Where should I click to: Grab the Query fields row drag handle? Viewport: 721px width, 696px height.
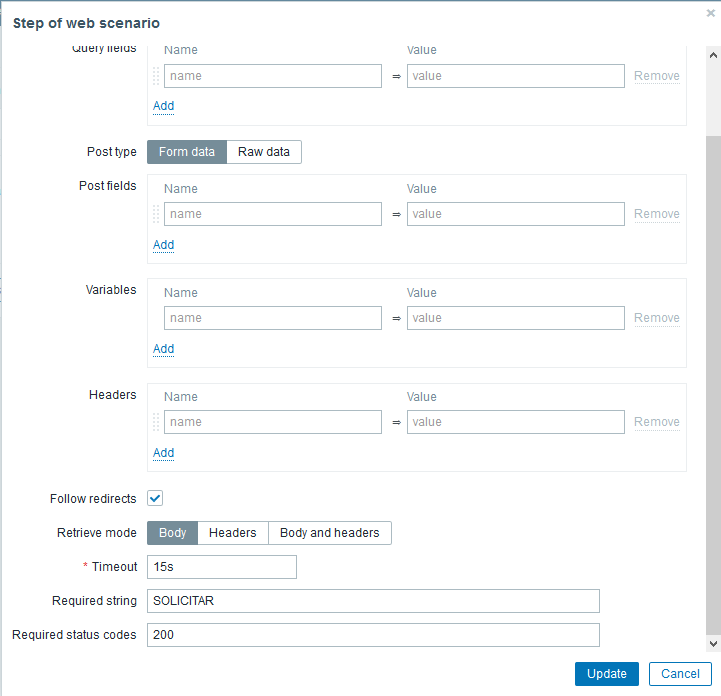pos(156,76)
